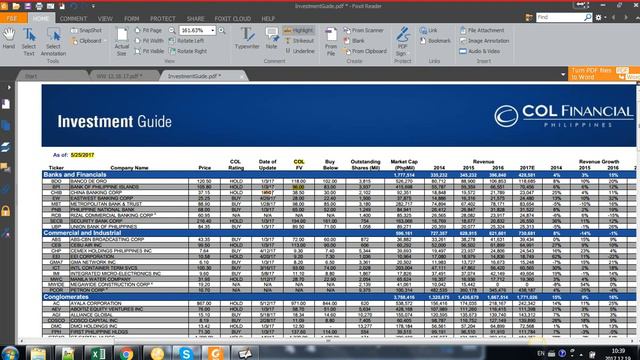The image size is (640, 360).
Task: Rotate the page left
Action: [x=187, y=41]
